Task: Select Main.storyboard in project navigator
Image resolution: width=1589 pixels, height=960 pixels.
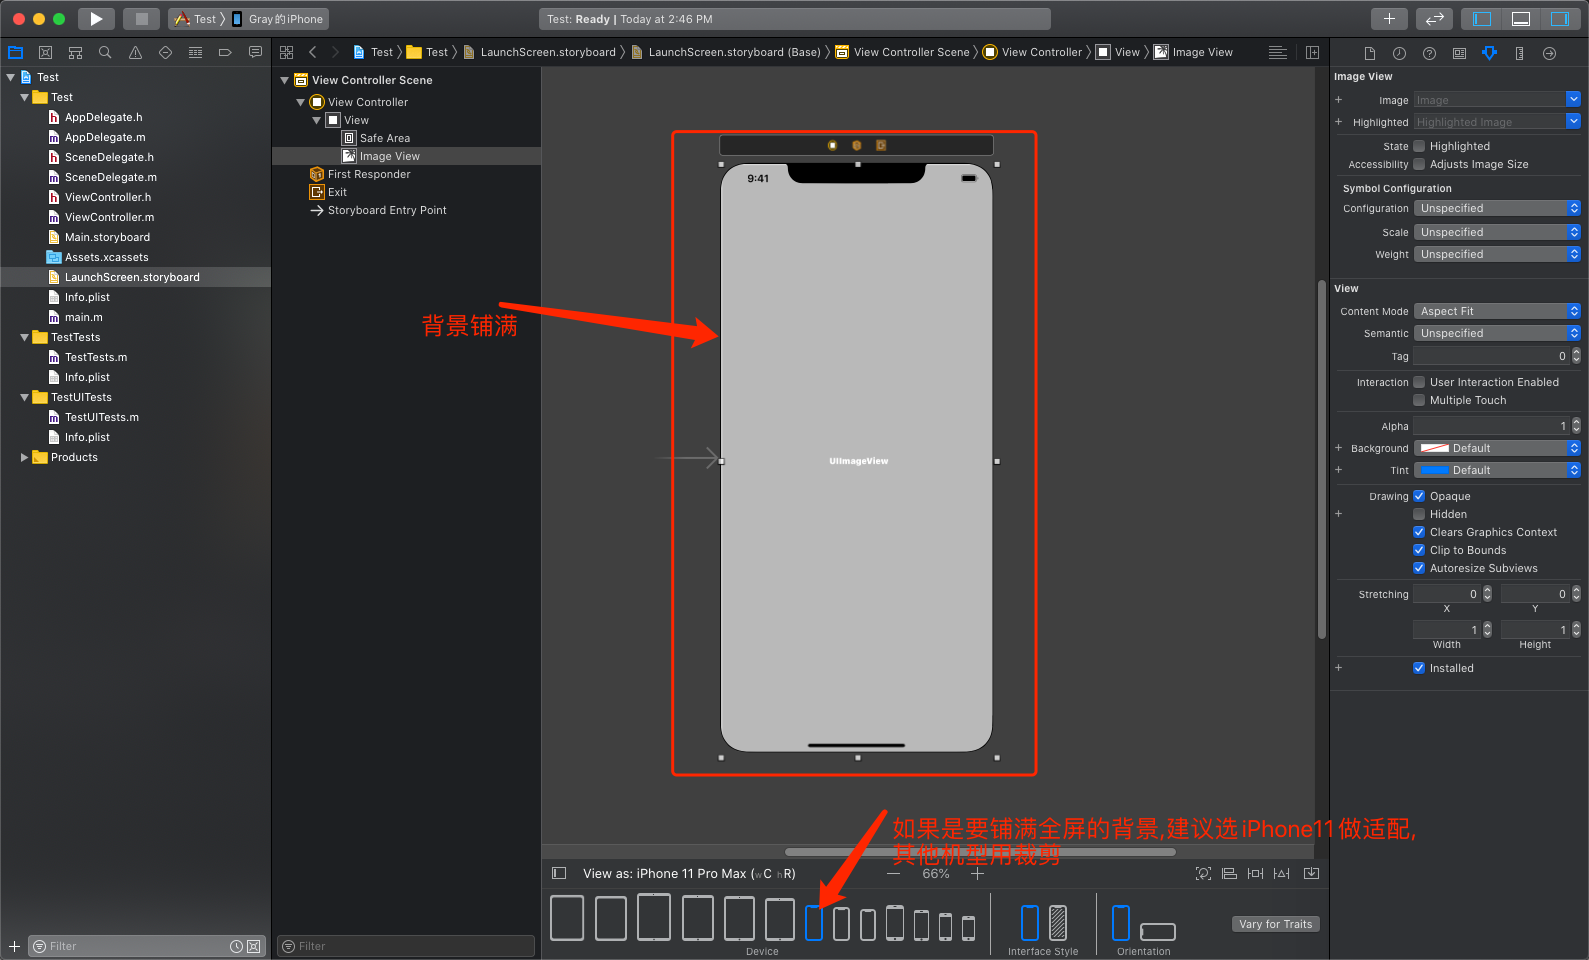Action: (107, 237)
